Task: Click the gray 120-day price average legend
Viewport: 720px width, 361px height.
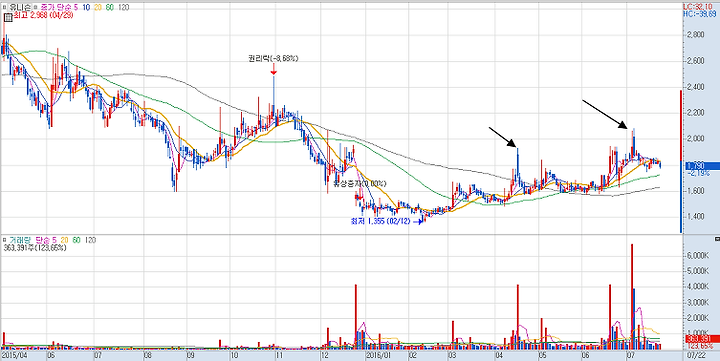Action: (x=124, y=8)
